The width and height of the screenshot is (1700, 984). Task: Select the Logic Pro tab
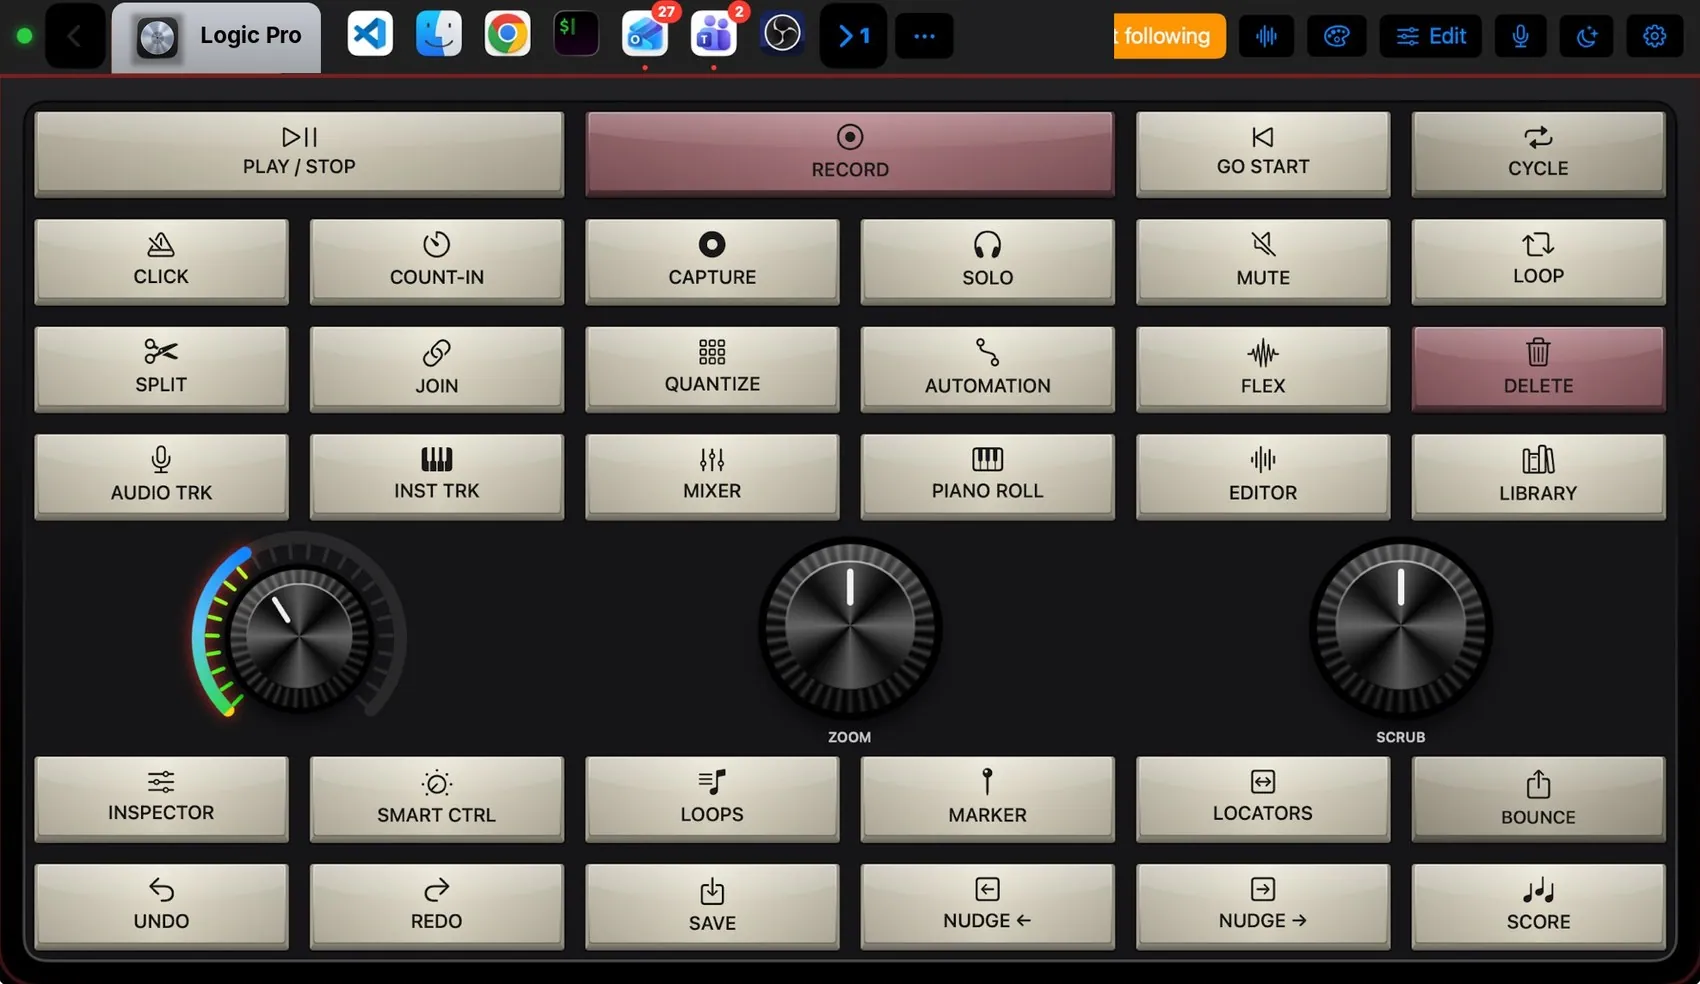pos(216,37)
